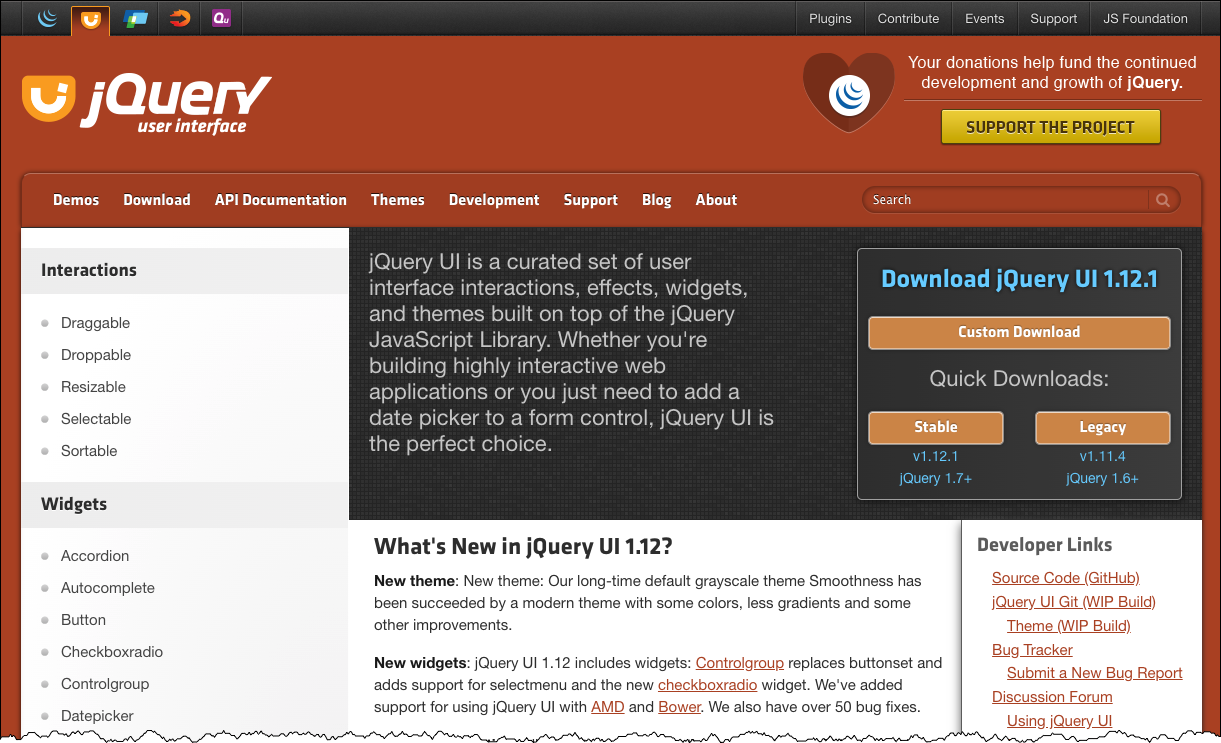This screenshot has height=743, width=1221.
Task: Click the Bower link
Action: click(680, 707)
